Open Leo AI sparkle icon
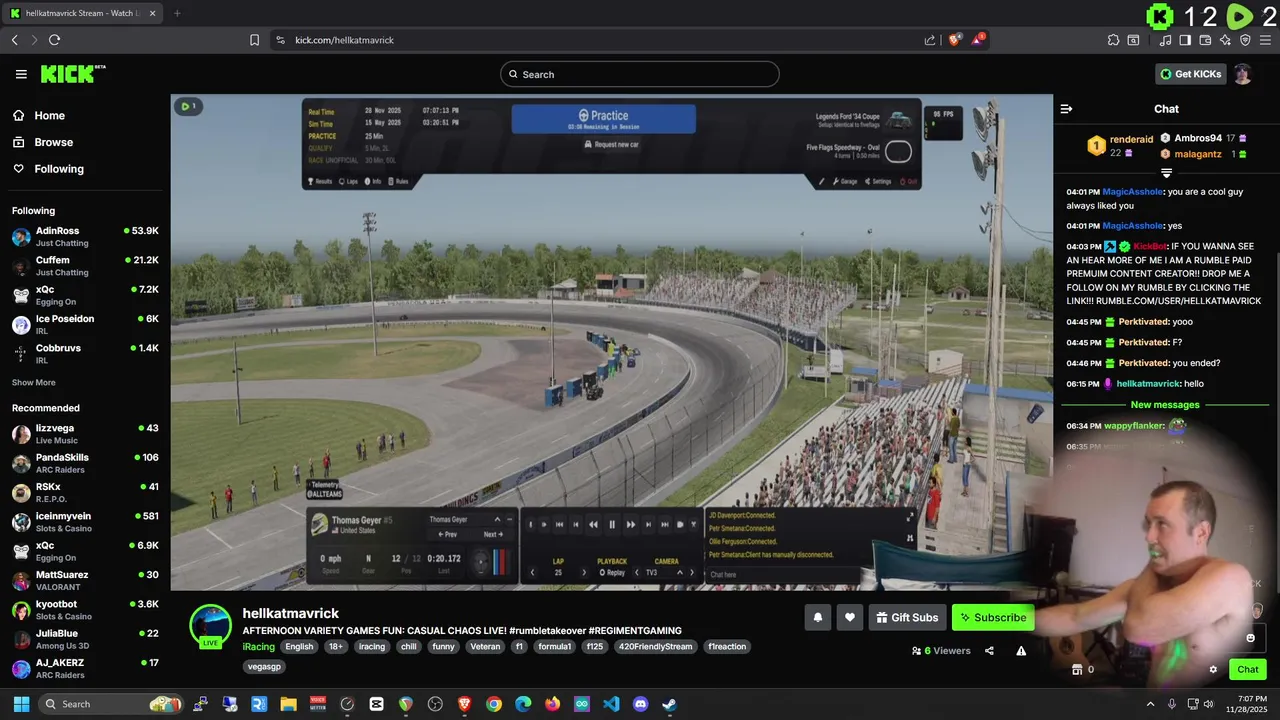Image resolution: width=1280 pixels, height=720 pixels. pos(1225,40)
